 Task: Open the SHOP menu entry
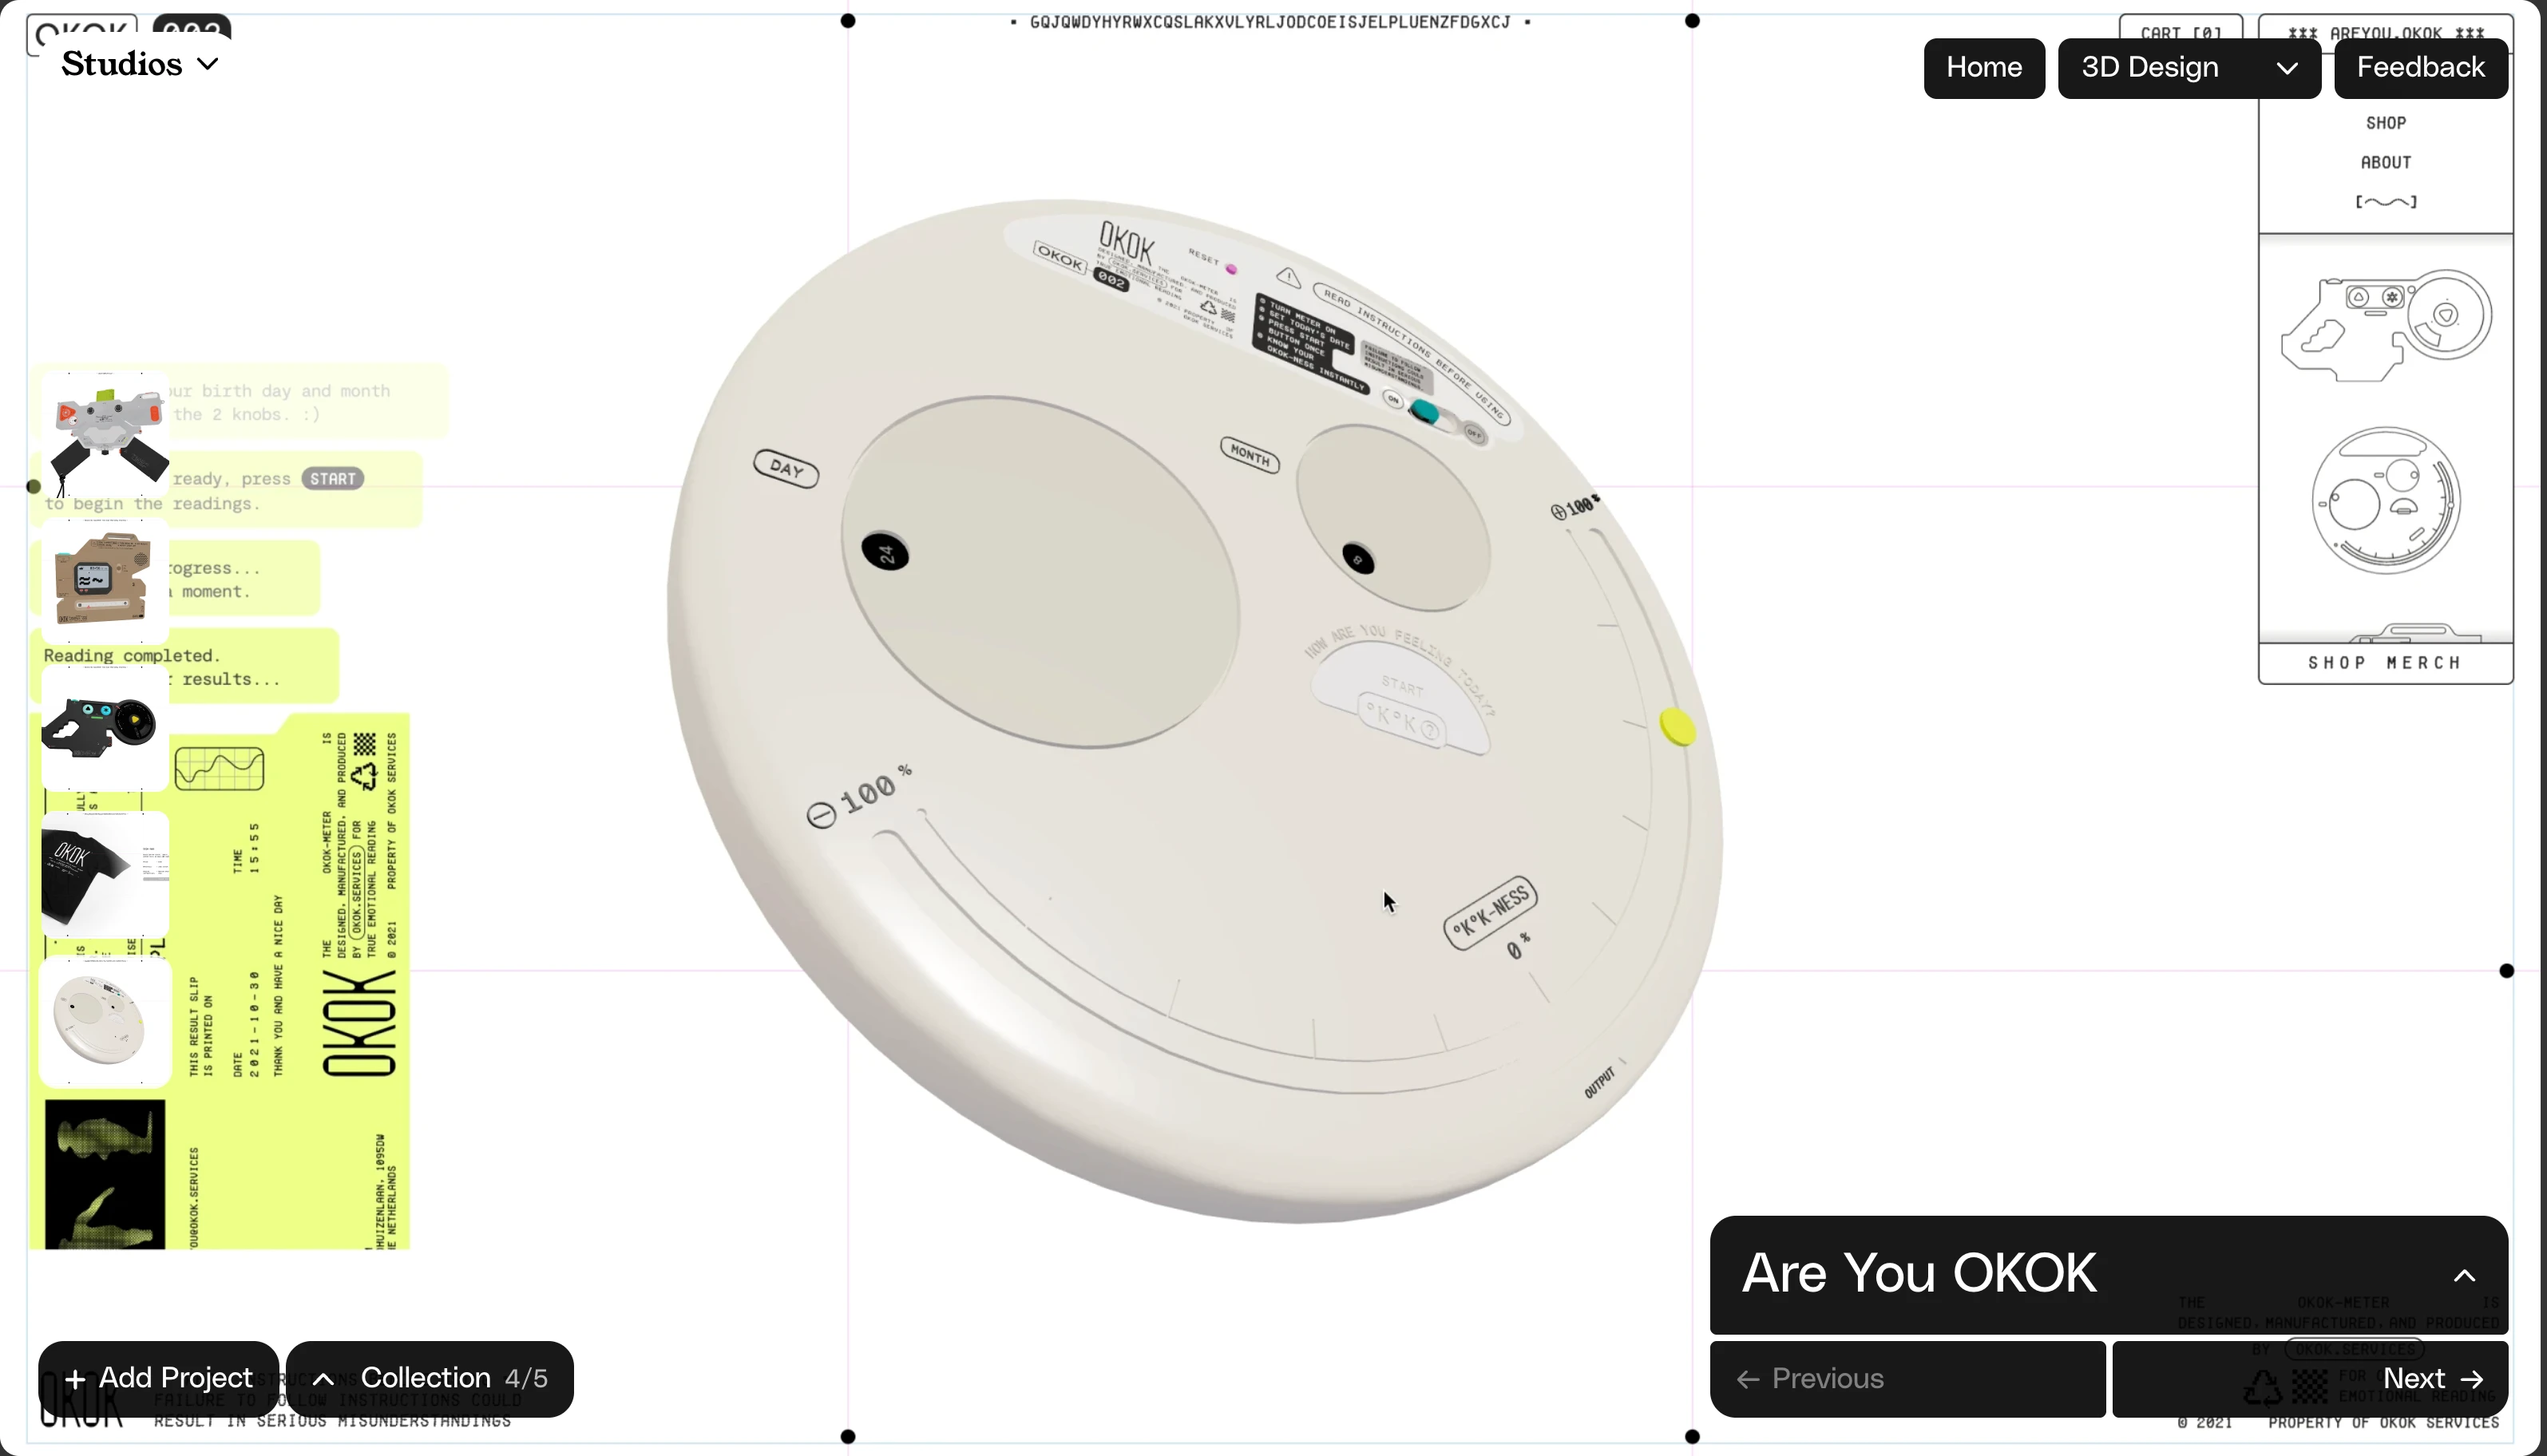click(x=2386, y=123)
